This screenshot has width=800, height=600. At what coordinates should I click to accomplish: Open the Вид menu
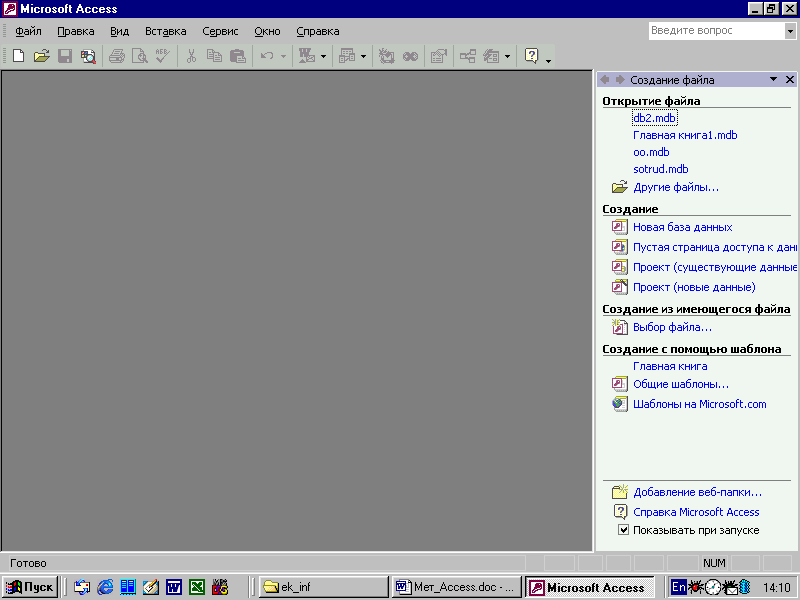[x=119, y=31]
